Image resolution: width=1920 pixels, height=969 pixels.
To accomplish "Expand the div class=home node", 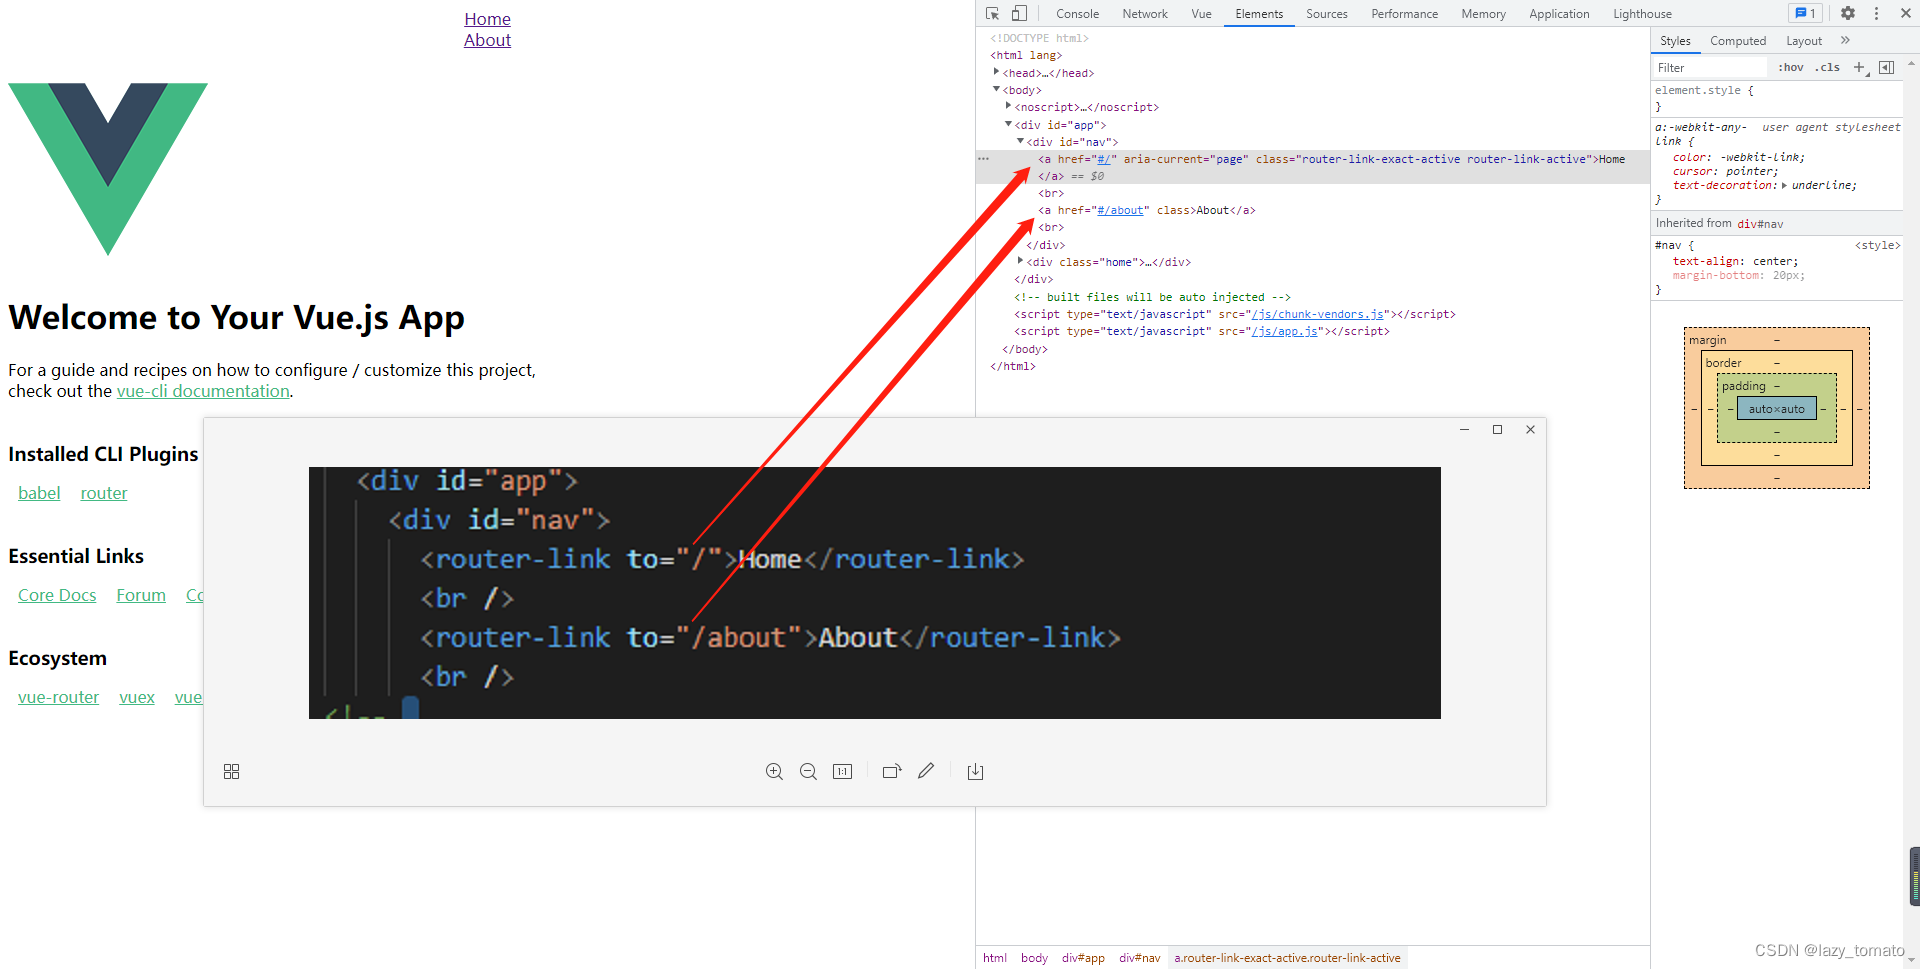I will pos(1020,261).
